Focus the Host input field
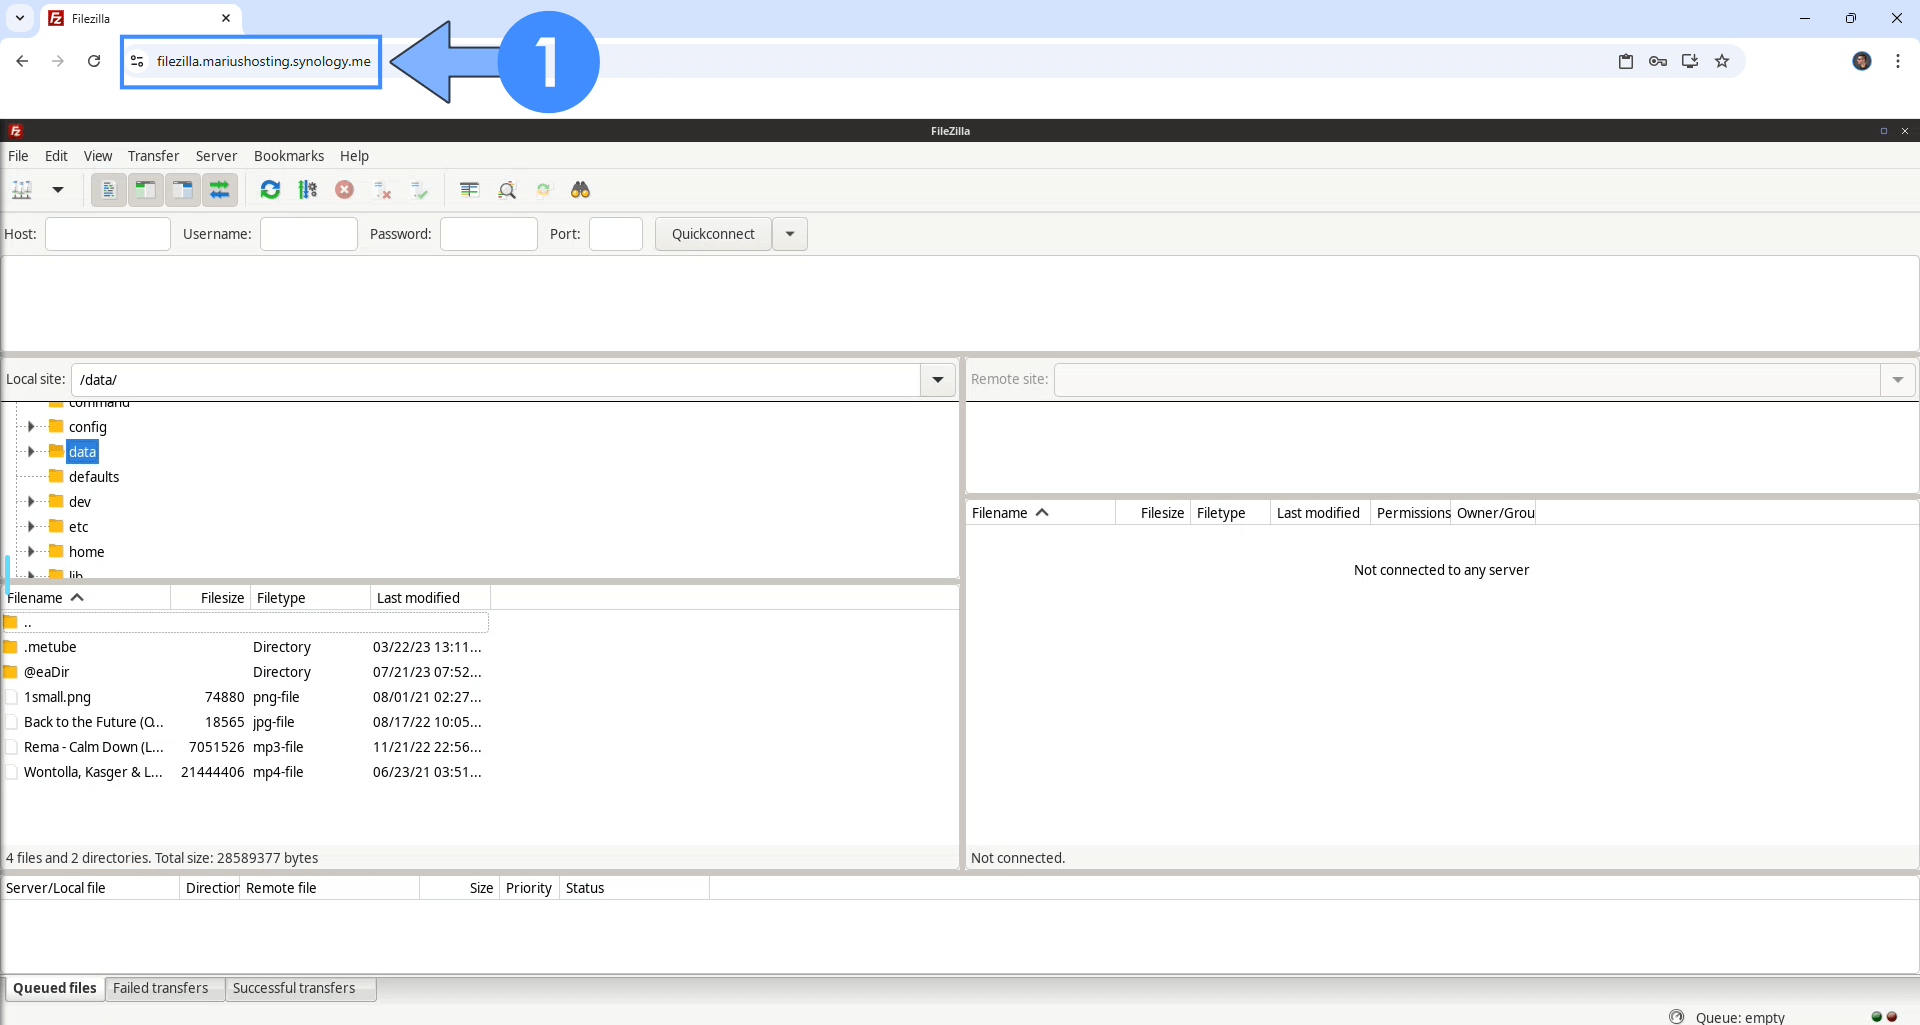1920x1025 pixels. coord(108,234)
